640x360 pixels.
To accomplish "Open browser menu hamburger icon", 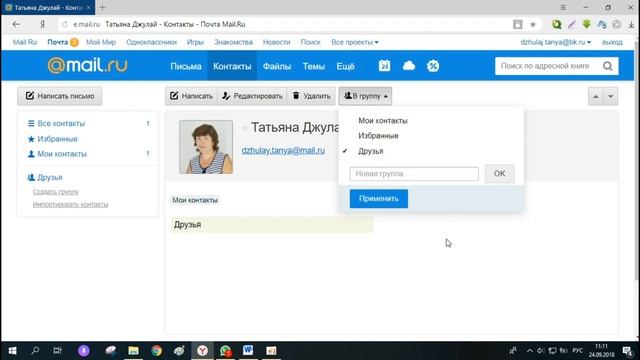I will click(563, 7).
